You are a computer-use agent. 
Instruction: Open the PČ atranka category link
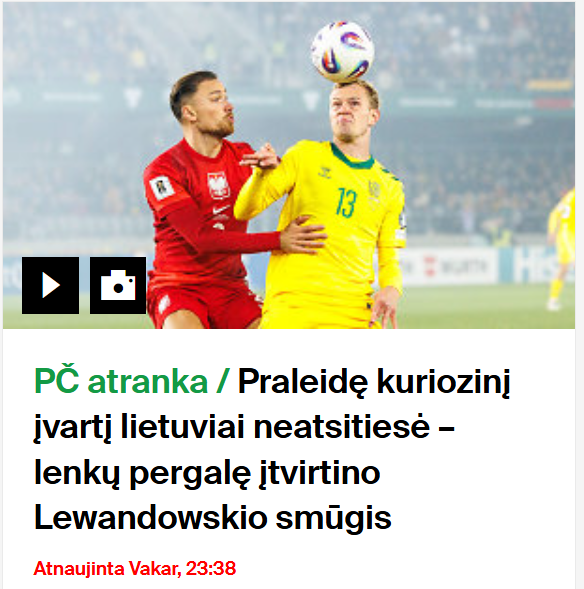coord(121,382)
